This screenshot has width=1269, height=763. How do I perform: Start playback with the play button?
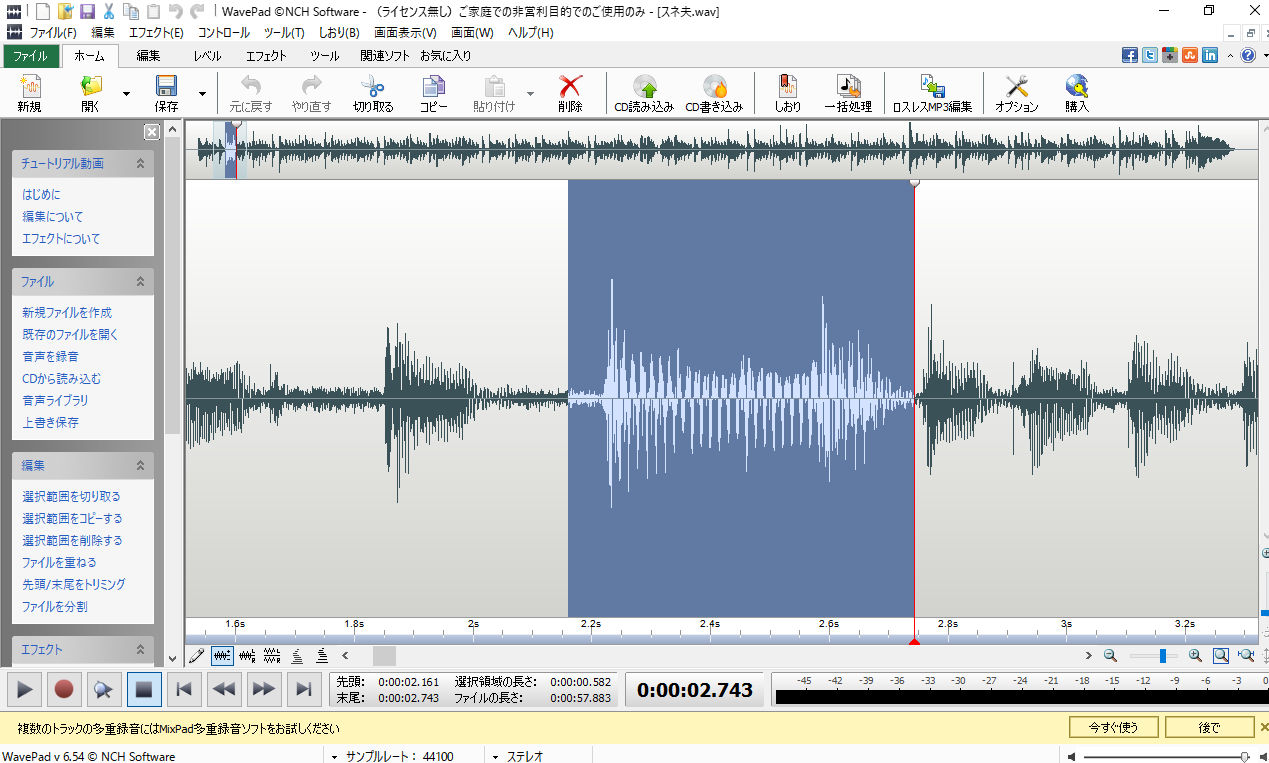pos(25,688)
